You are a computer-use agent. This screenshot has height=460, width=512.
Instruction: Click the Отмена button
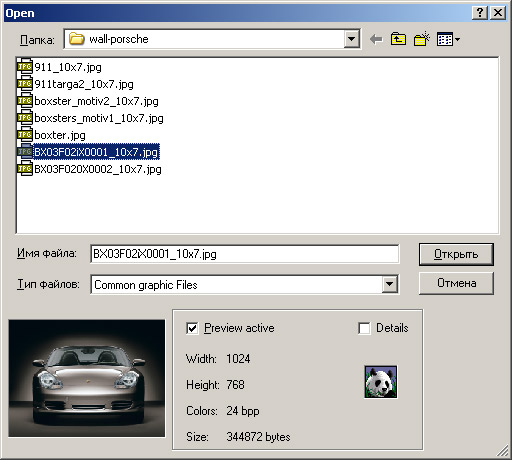coord(456,283)
